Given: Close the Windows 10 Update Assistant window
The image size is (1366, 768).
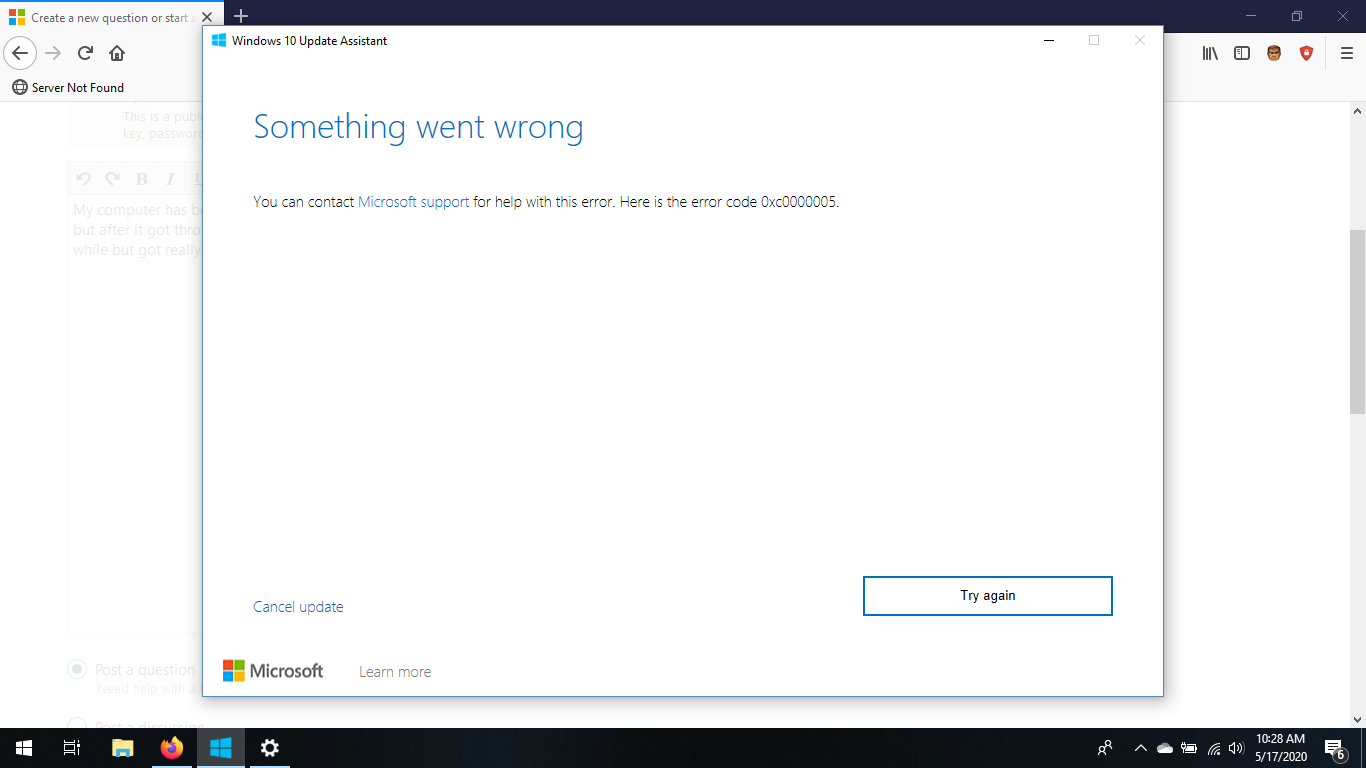Looking at the screenshot, I should 1140,41.
